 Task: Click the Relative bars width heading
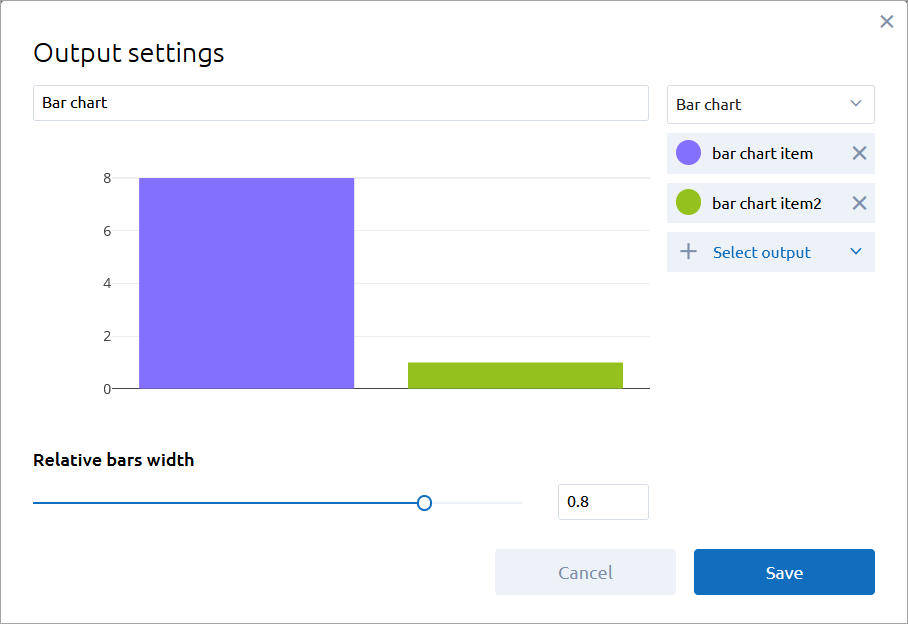[x=114, y=460]
